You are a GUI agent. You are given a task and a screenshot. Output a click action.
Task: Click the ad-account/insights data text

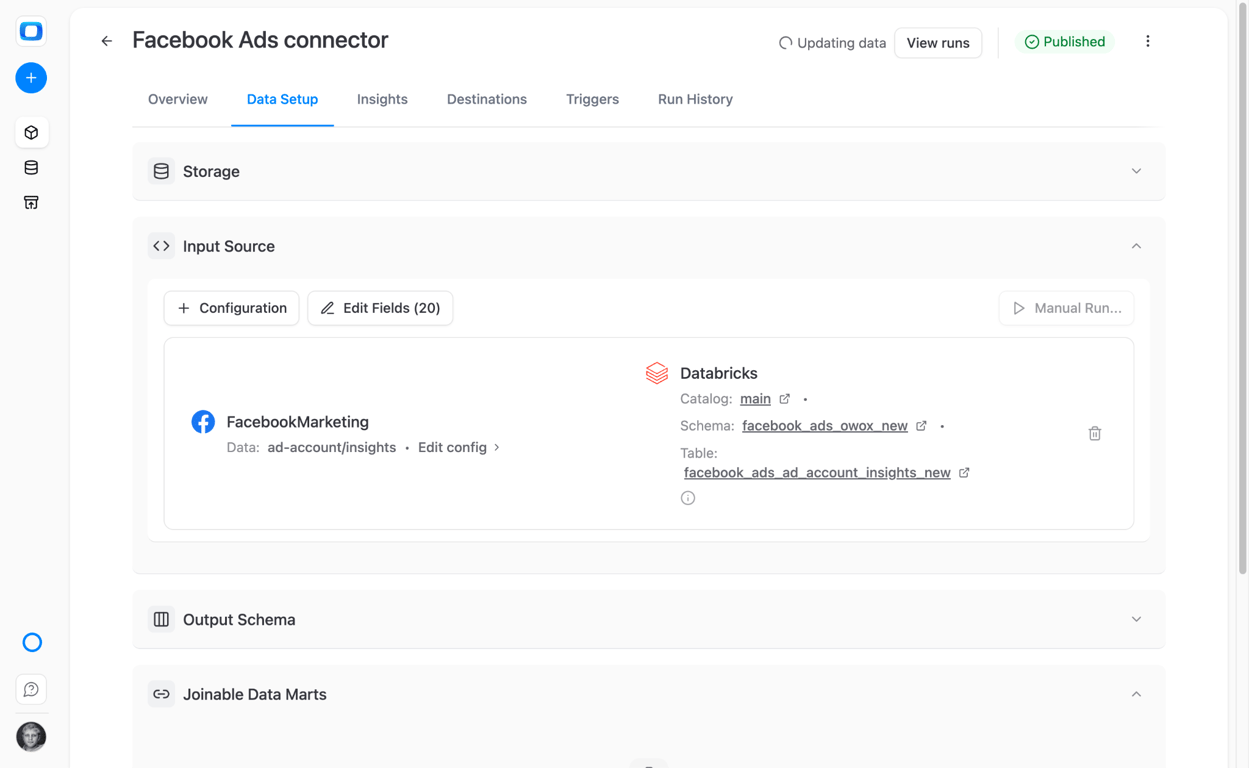click(331, 447)
